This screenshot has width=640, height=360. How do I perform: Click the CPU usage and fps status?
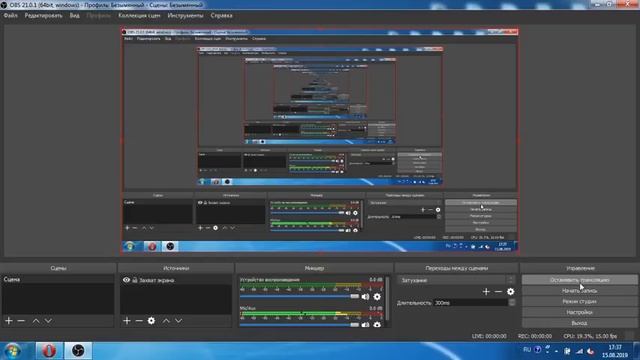point(590,336)
